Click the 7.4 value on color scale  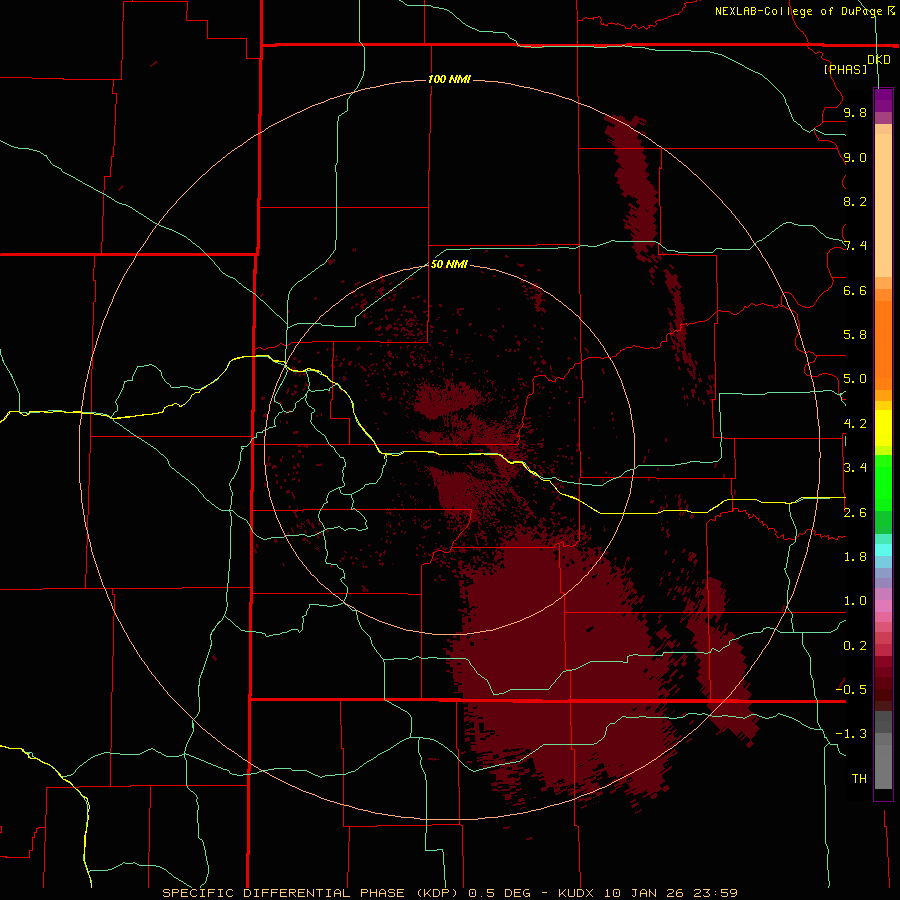click(855, 246)
